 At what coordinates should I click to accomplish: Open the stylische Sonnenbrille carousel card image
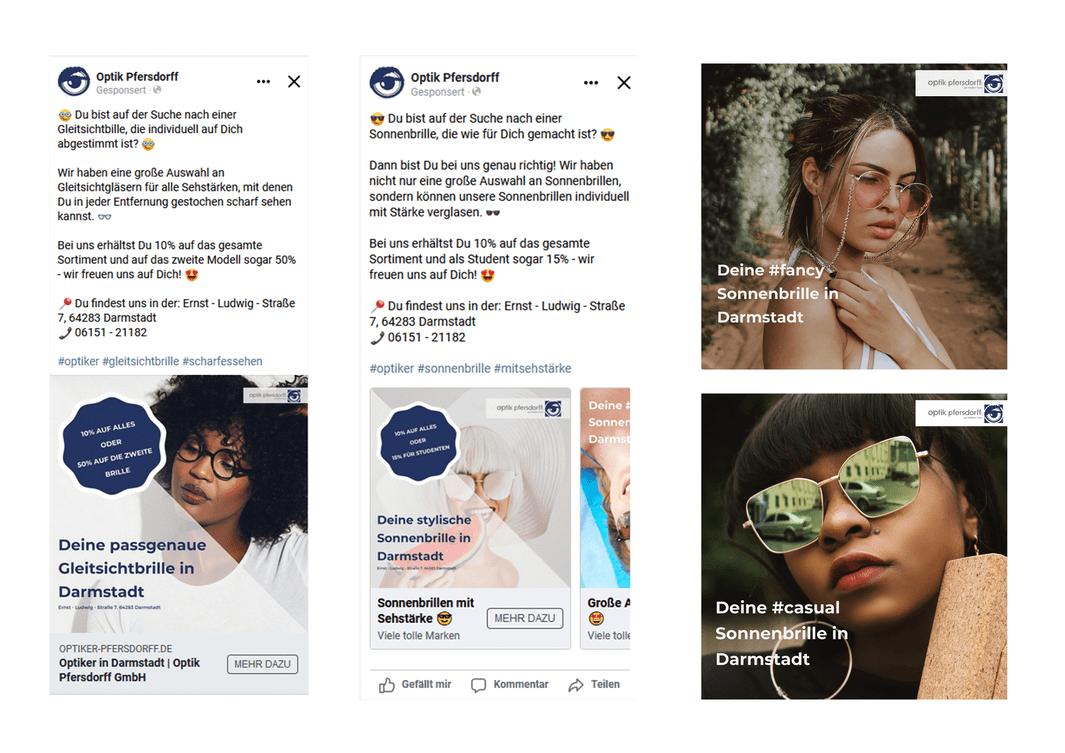click(470, 488)
